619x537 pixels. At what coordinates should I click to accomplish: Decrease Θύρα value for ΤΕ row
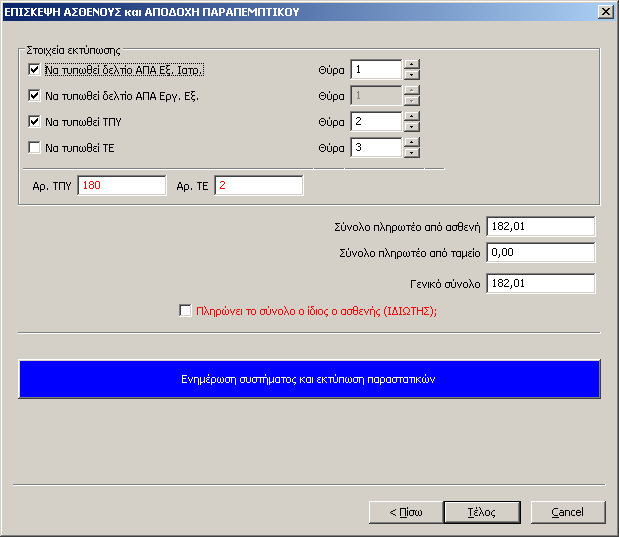411,153
